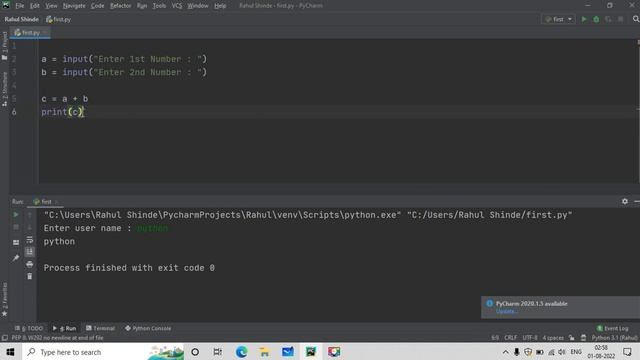Open Code menu
The height and width of the screenshot is (360, 640).
[x=97, y=6]
